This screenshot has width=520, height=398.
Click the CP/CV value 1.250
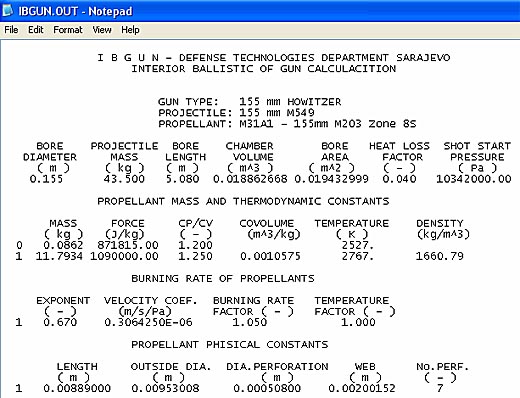(195, 256)
